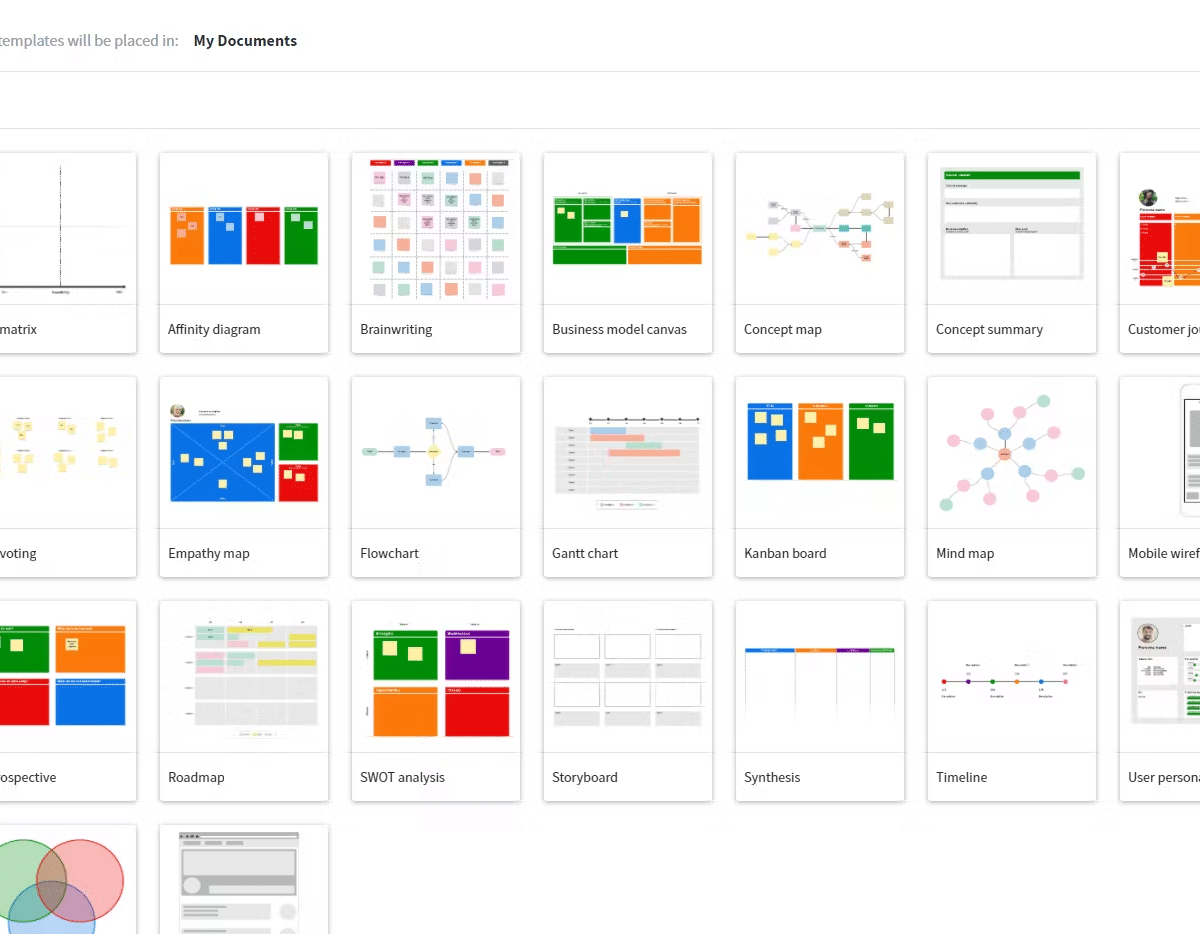Choose the Synthesis template thumbnail
This screenshot has height=934, width=1200.
820,677
